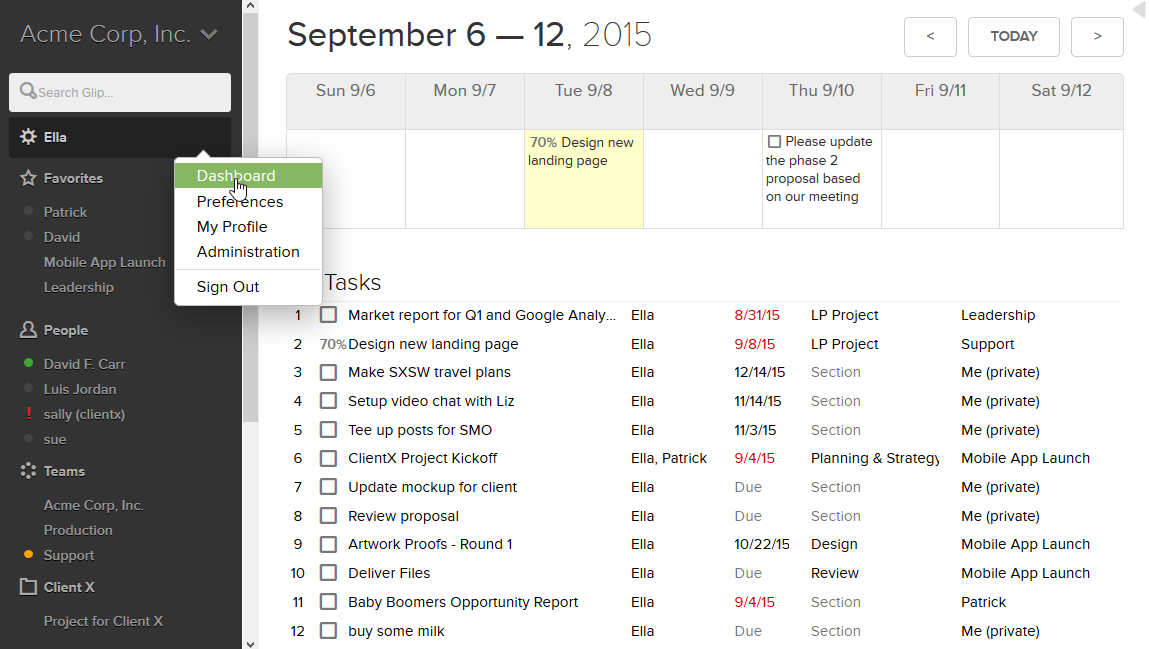This screenshot has height=649, width=1149.
Task: Click the search magnifier icon
Action: click(x=28, y=92)
